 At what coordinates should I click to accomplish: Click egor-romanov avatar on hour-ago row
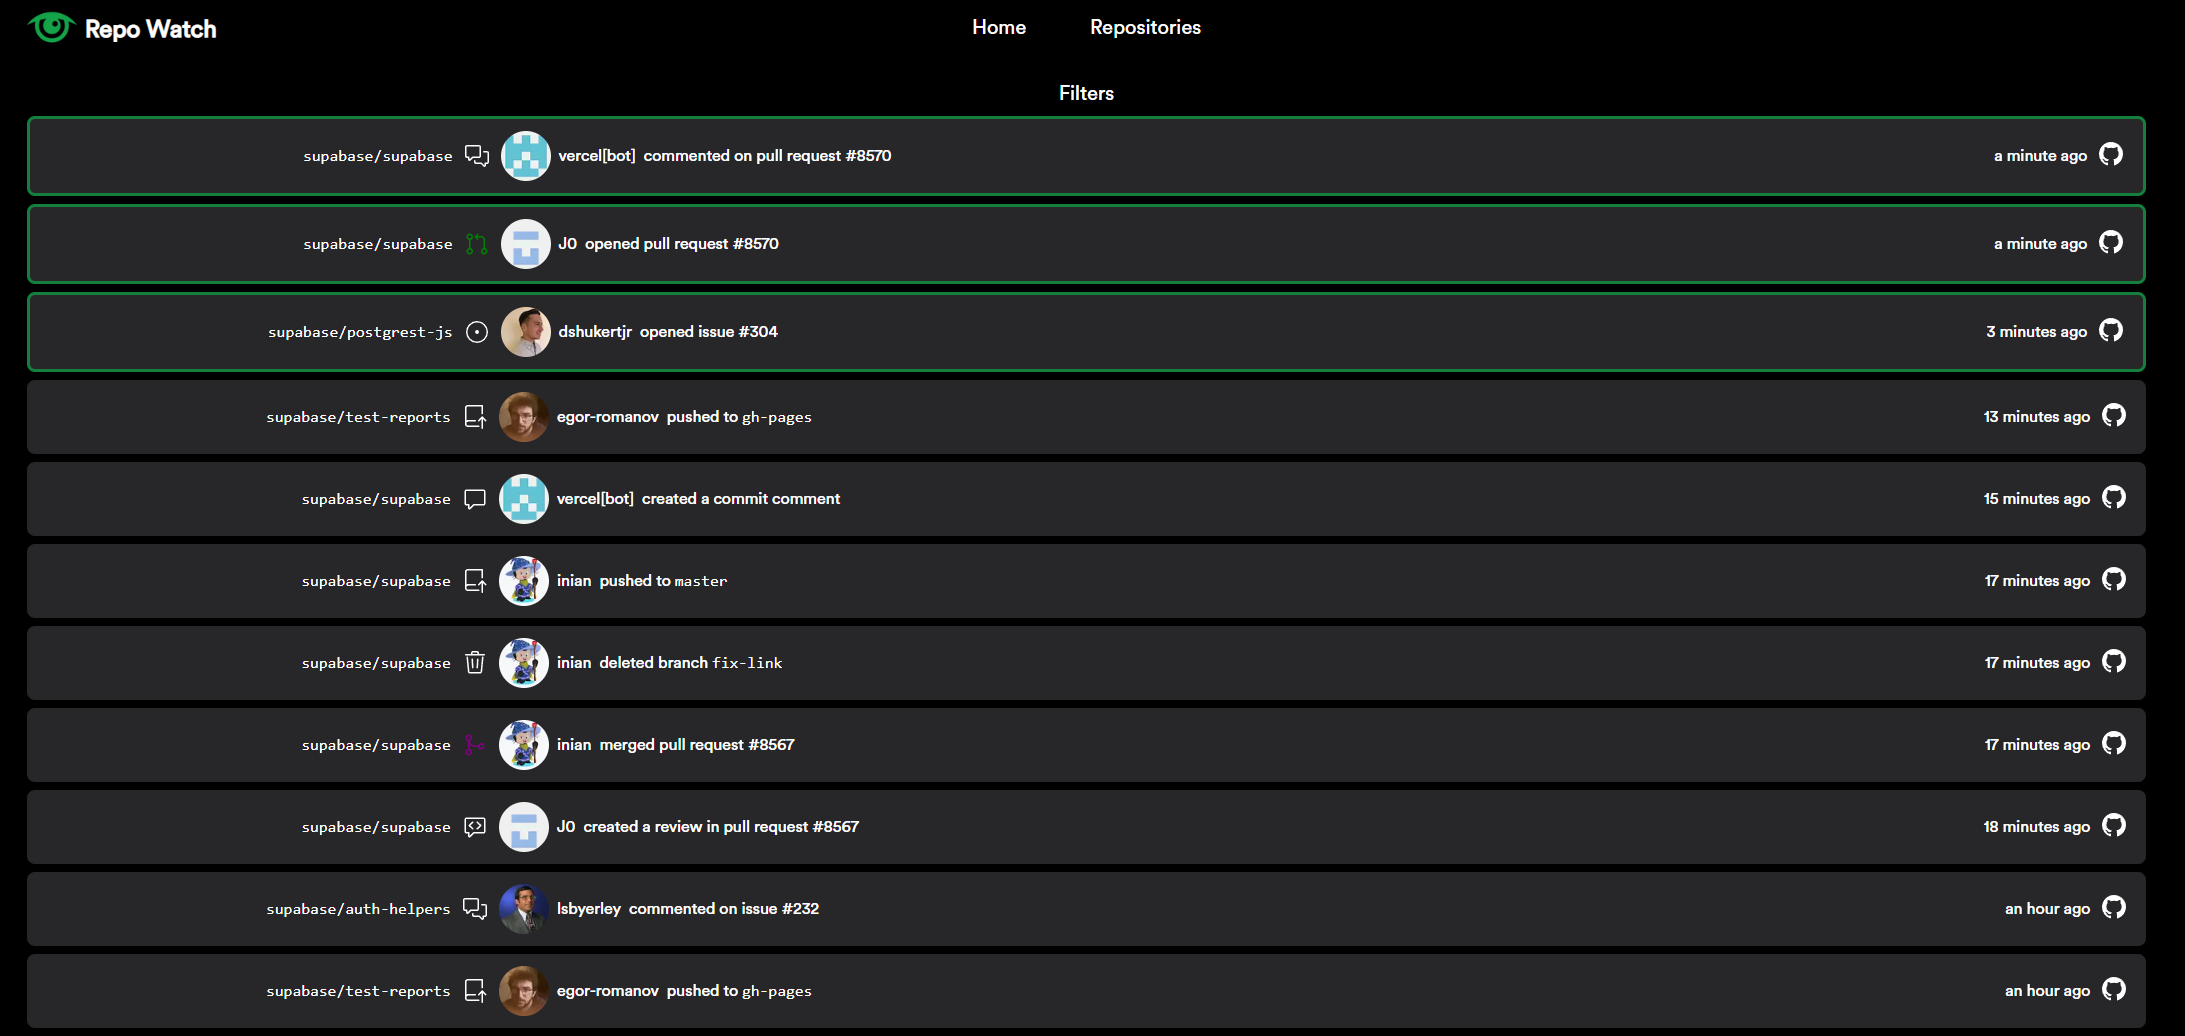524,991
